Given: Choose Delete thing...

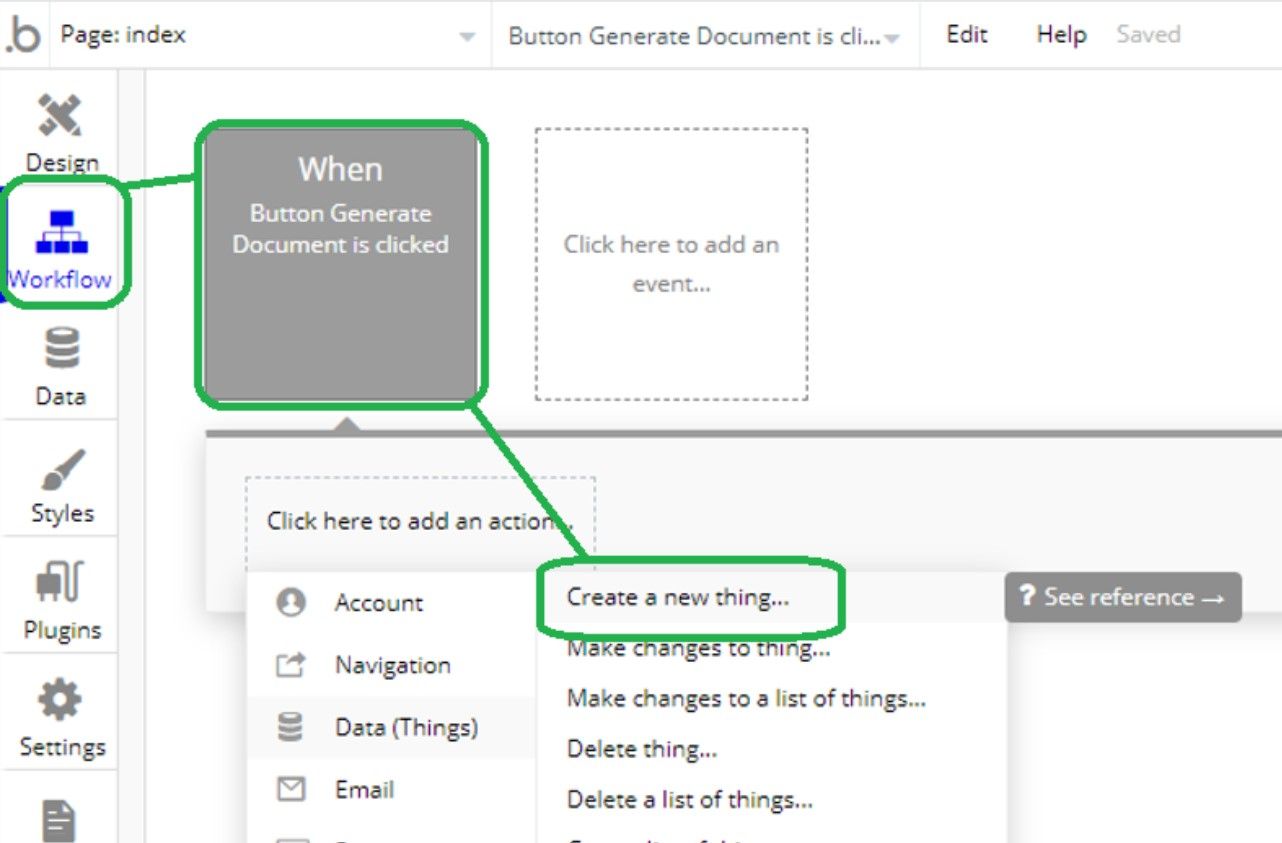Looking at the screenshot, I should point(642,748).
